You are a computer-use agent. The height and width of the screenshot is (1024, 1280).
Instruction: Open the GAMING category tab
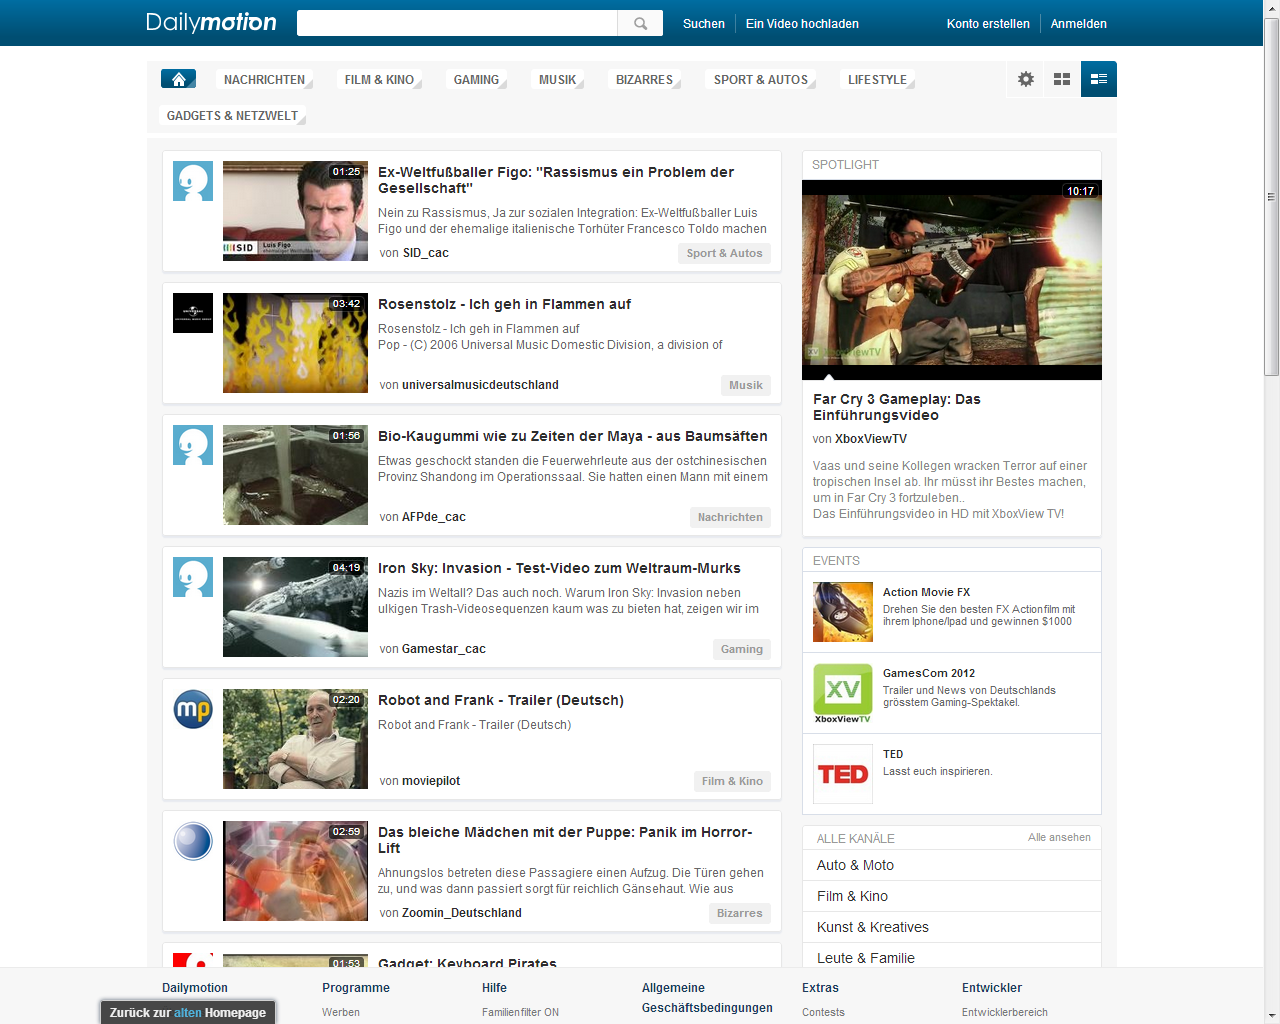(476, 80)
